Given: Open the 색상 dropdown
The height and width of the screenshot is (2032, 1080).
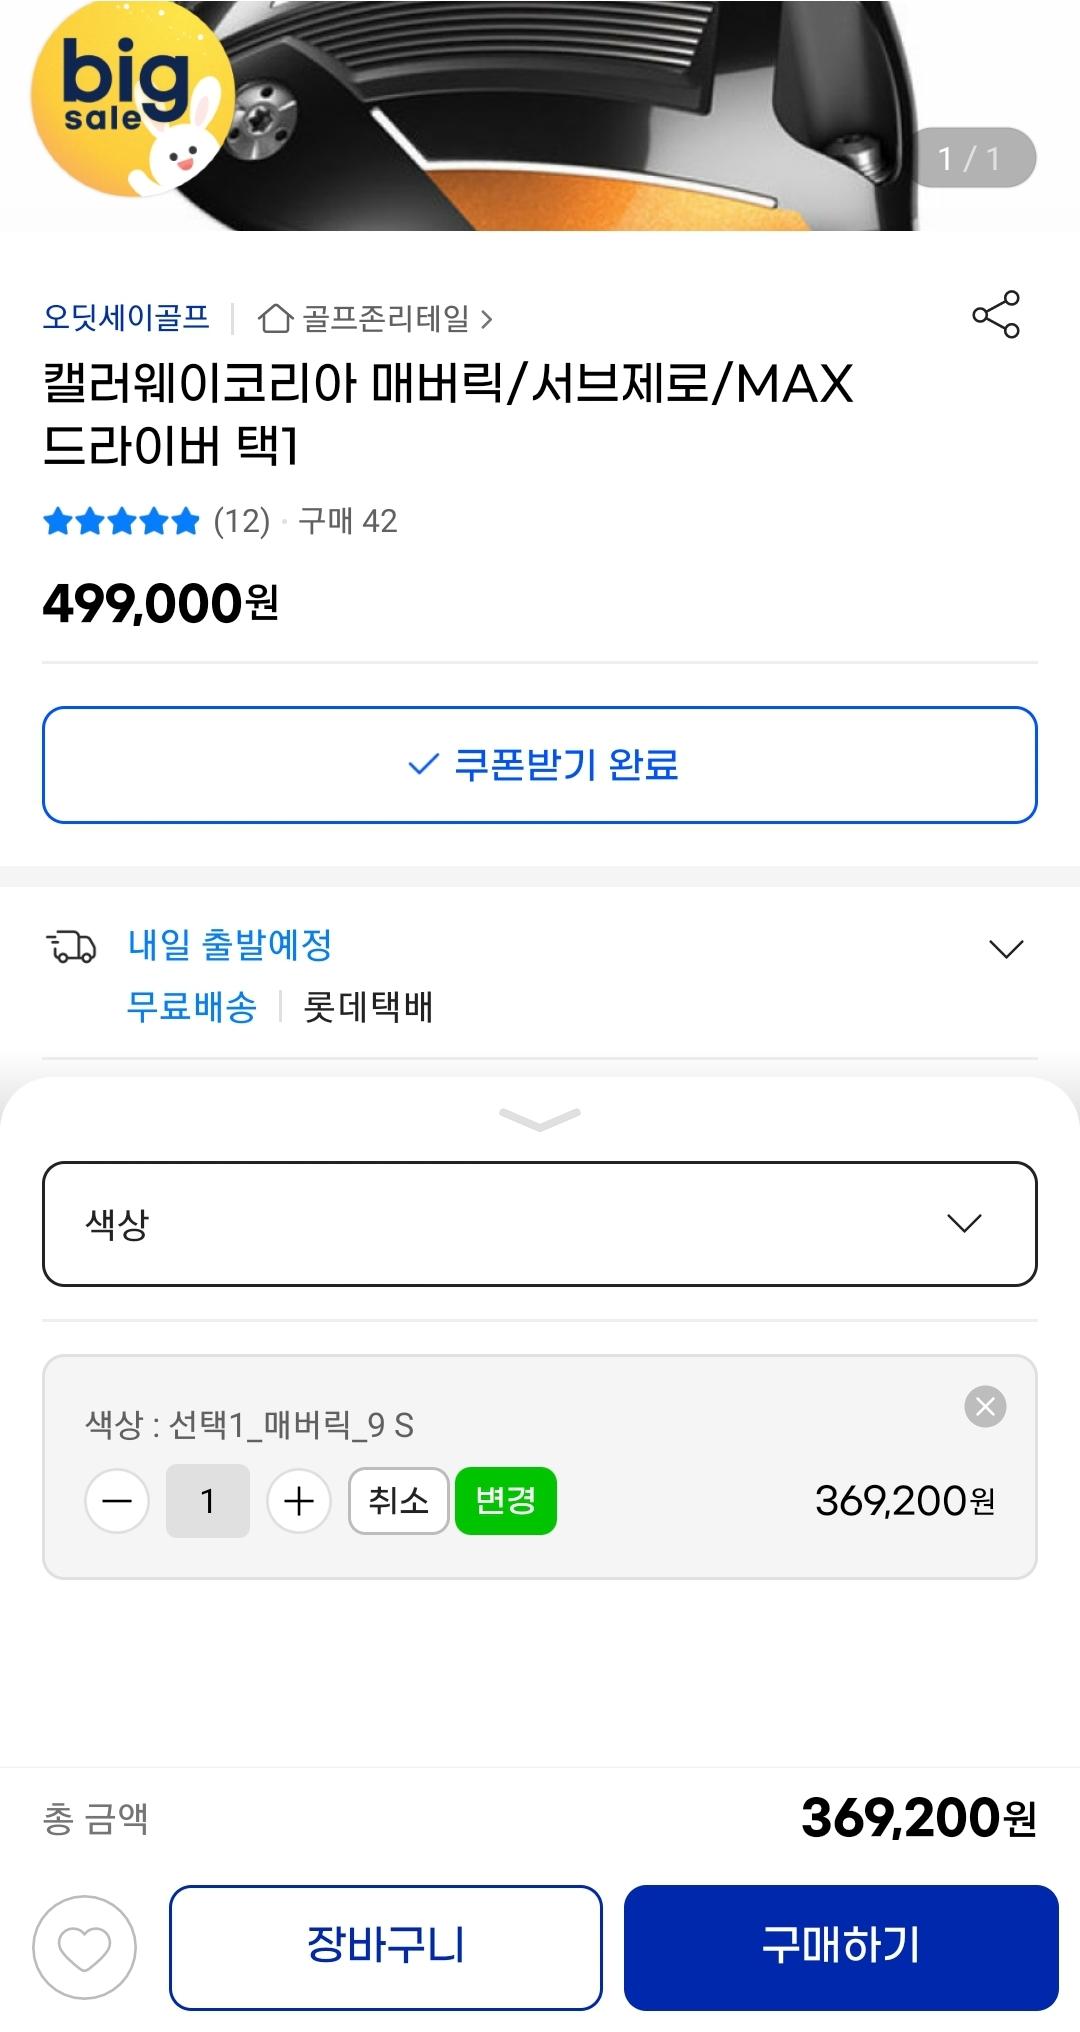Looking at the screenshot, I should pos(540,1223).
